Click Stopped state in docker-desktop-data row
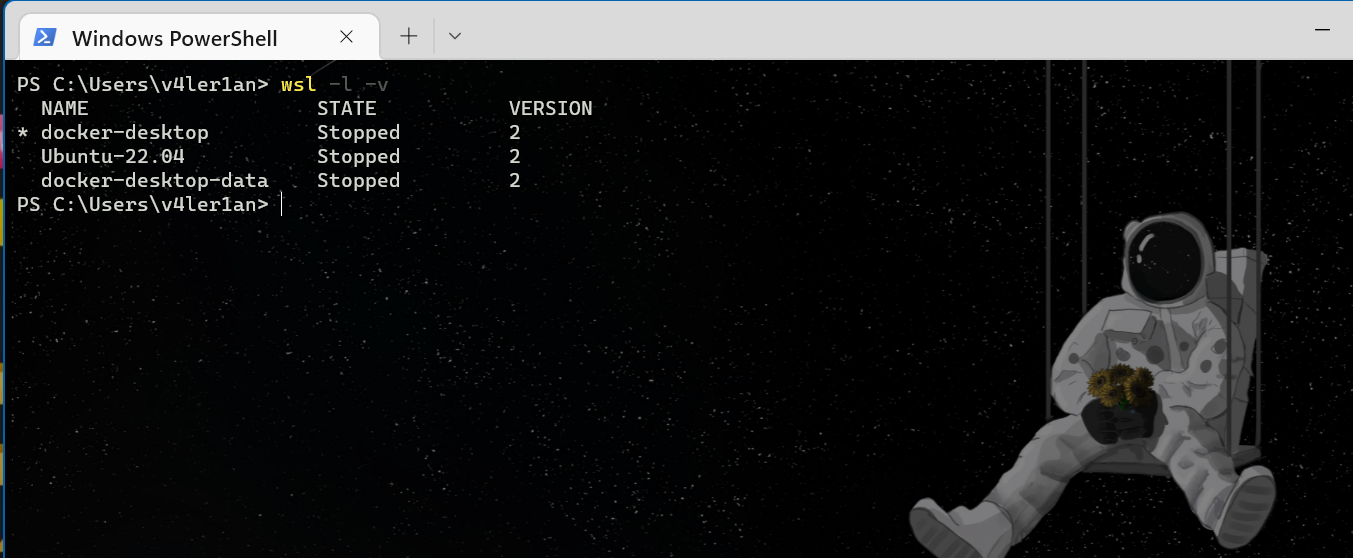The image size is (1353, 558). click(358, 180)
